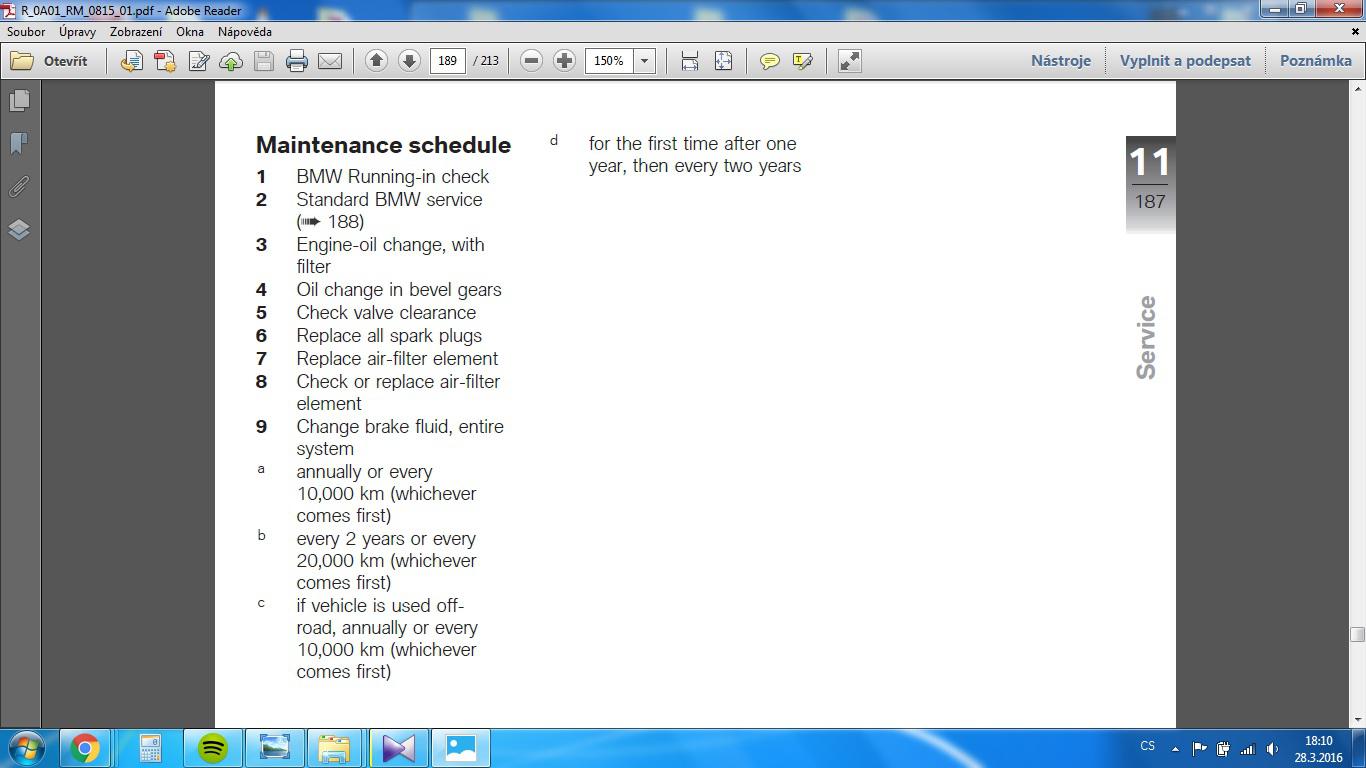Open the Zobrazení menu
Viewport: 1366px width, 768px height.
click(x=136, y=31)
